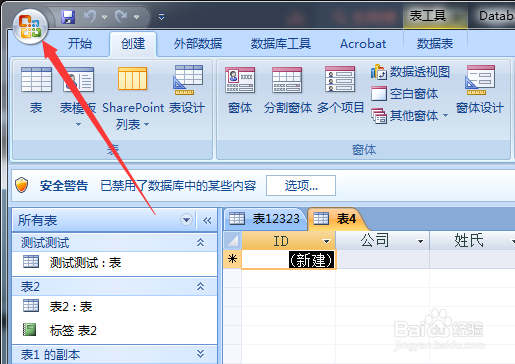Create a new table with 表 icon

[x=36, y=91]
